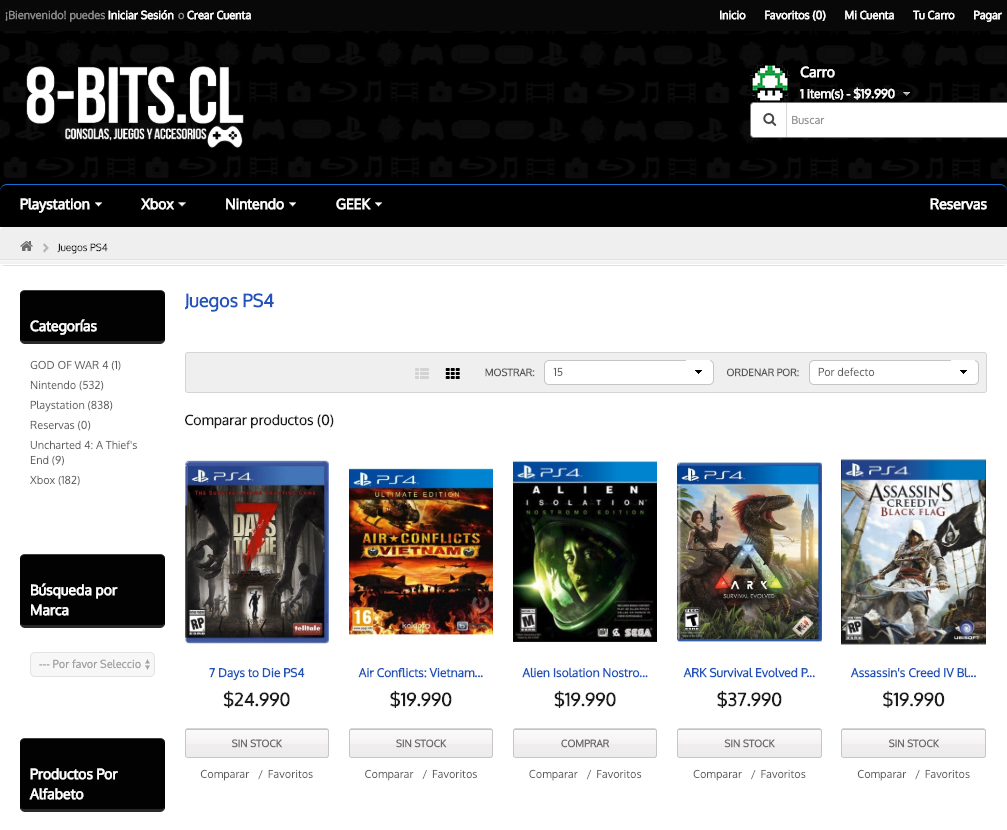This screenshot has width=1007, height=830.
Task: Open the Ordenar Por sorting dropdown
Action: point(893,373)
